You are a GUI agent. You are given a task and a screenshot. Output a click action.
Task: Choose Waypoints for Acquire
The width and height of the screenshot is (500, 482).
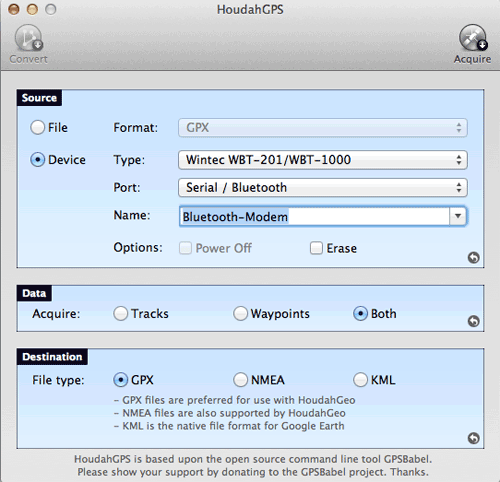click(240, 314)
